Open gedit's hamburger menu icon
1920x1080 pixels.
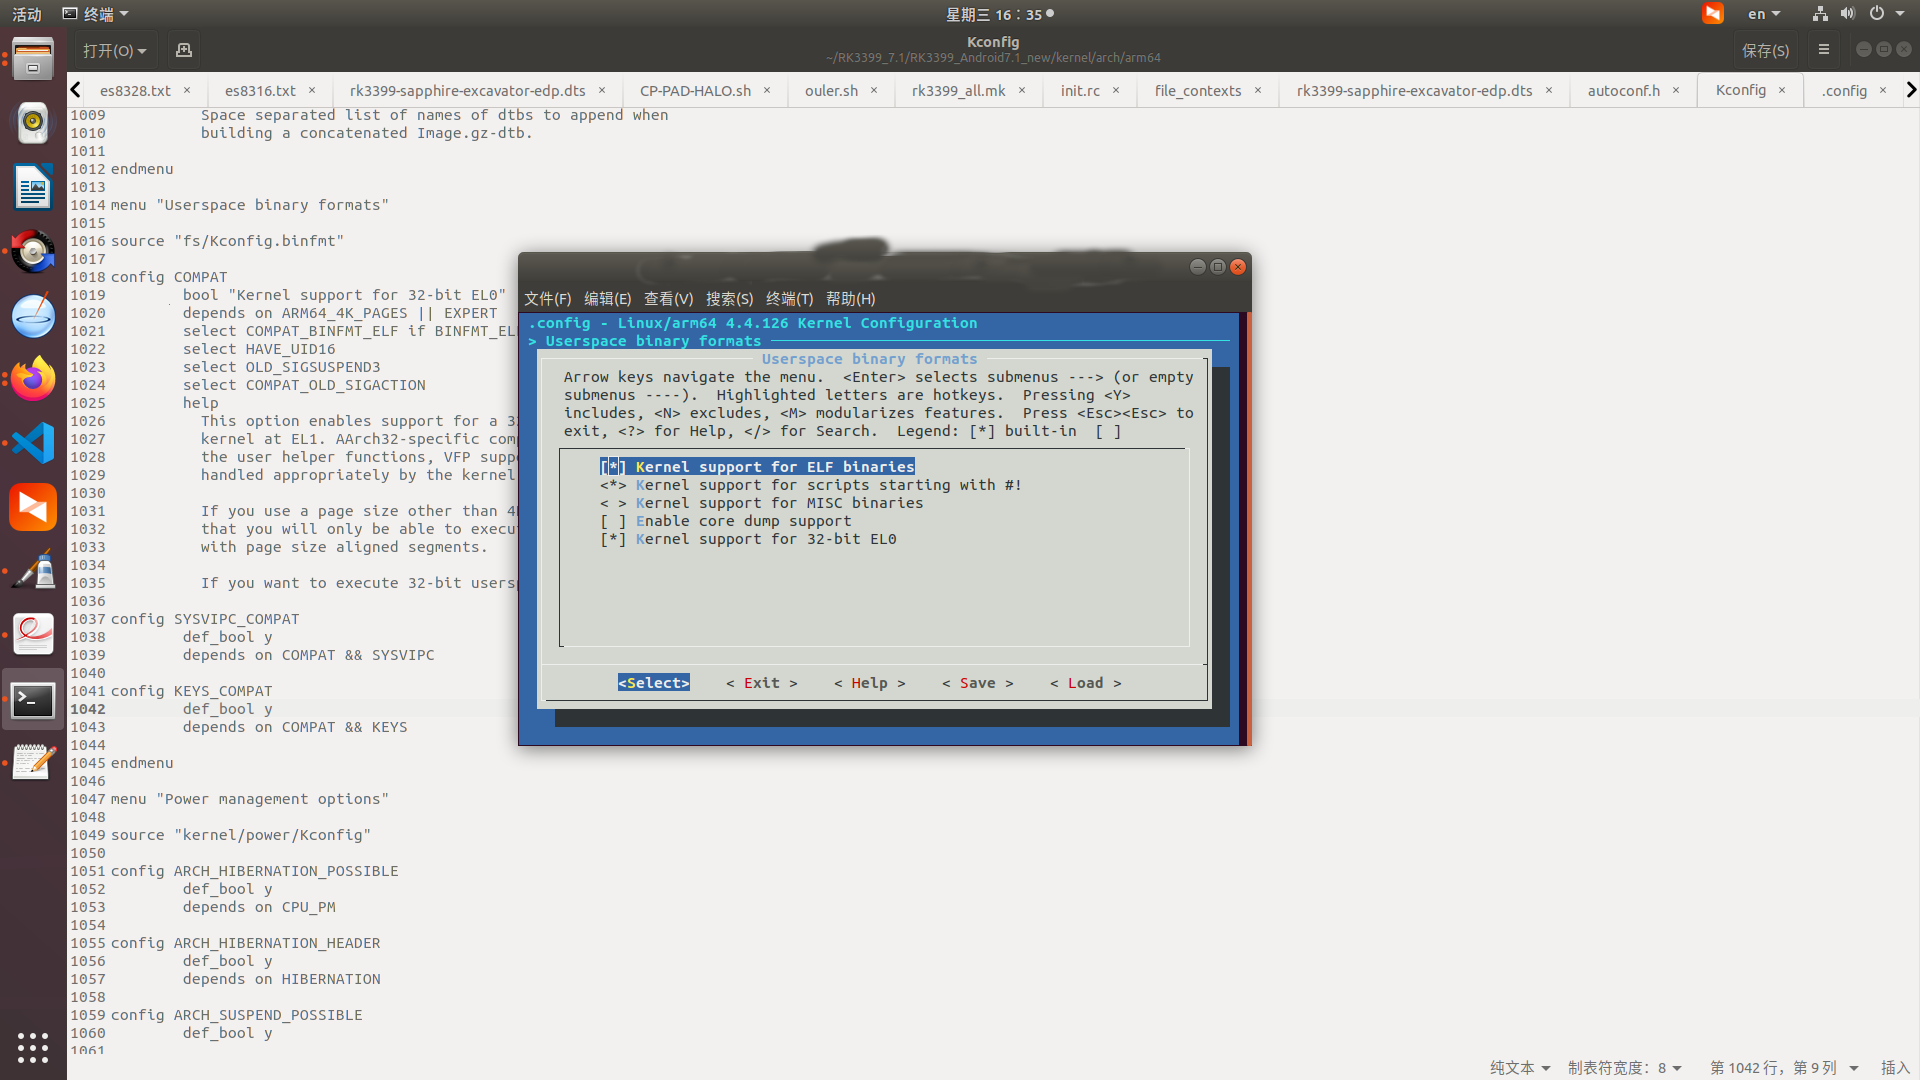click(1823, 49)
